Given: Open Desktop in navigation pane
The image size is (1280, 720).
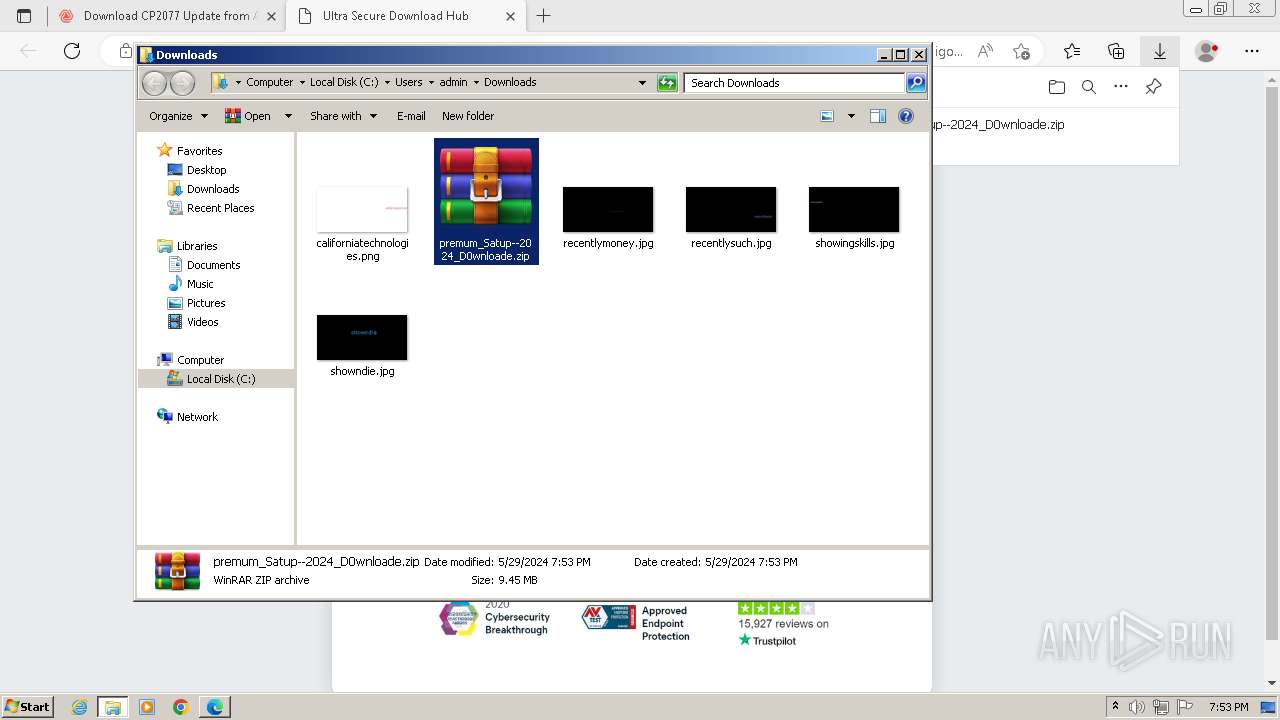Looking at the screenshot, I should coord(206,170).
